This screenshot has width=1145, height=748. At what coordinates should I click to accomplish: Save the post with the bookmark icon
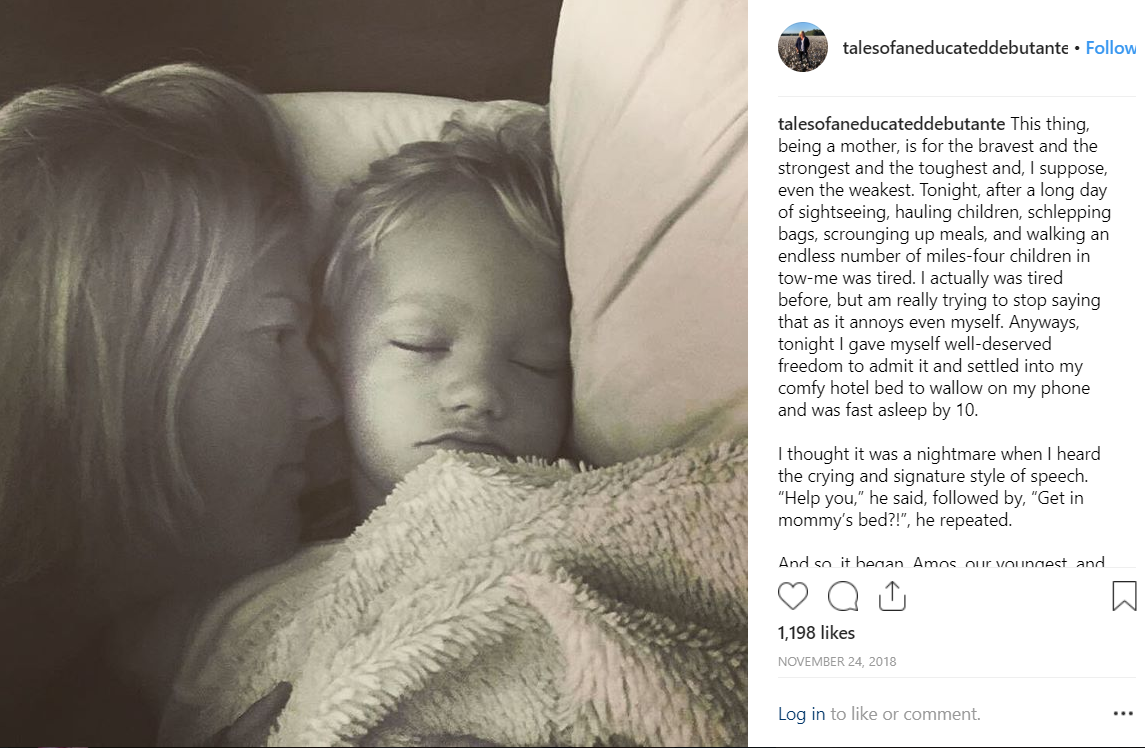1124,596
